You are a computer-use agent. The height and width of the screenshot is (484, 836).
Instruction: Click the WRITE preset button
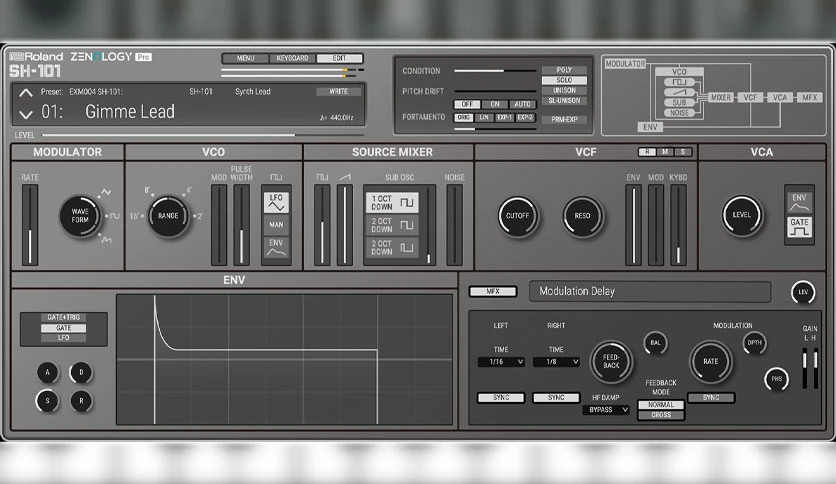339,92
